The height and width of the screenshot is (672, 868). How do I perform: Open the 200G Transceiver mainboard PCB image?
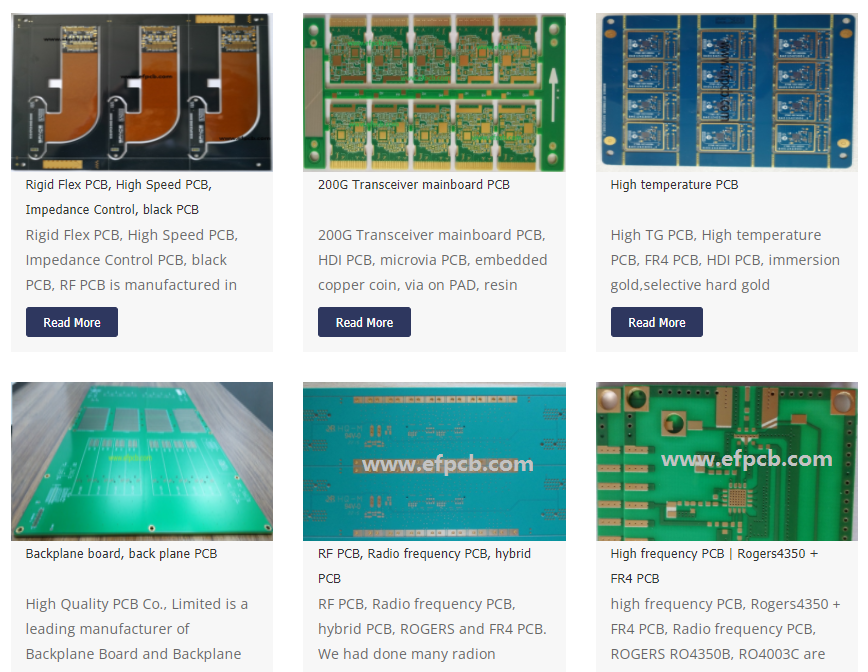click(x=434, y=92)
